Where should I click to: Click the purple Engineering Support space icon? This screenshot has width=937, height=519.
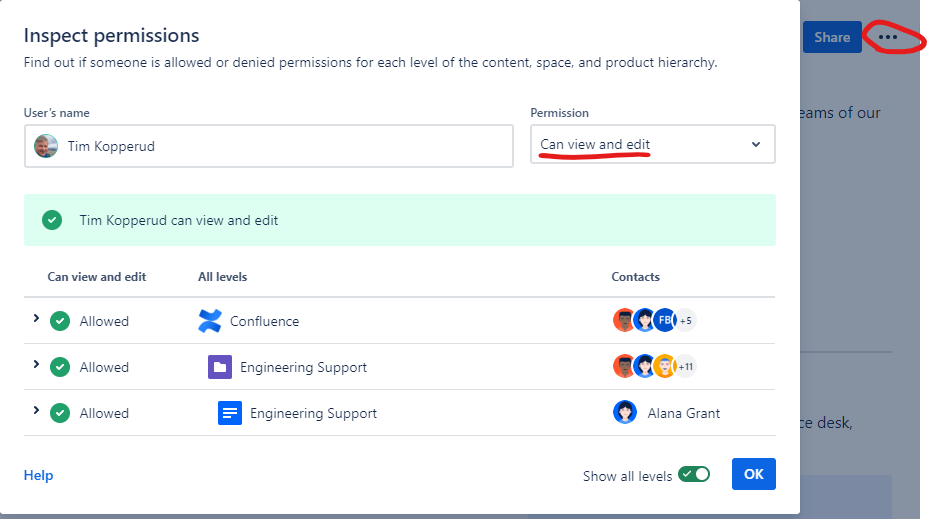coord(220,367)
